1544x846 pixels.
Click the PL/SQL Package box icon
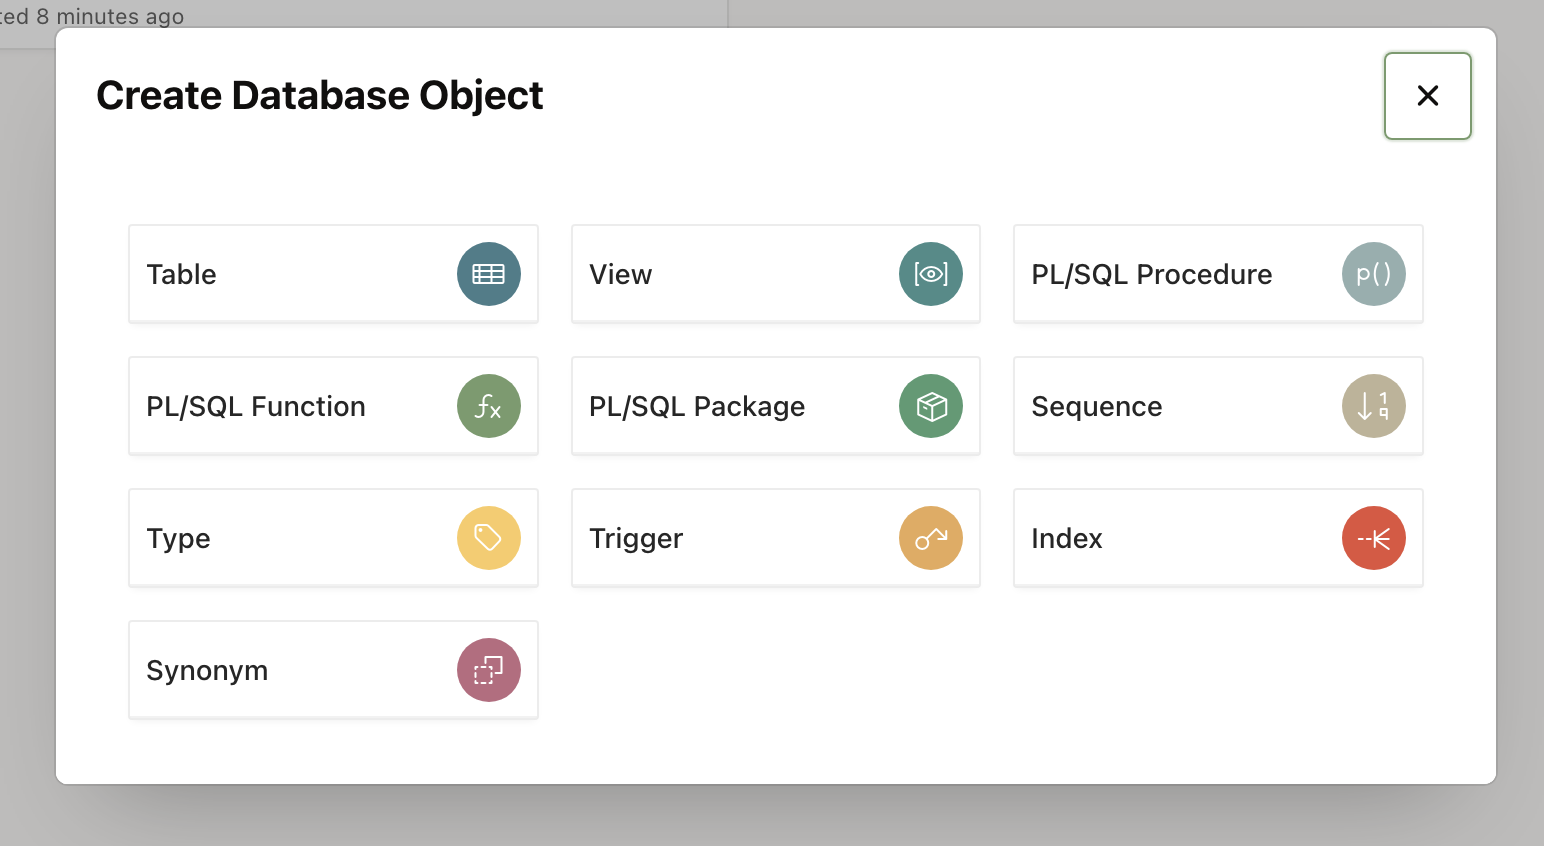pyautogui.click(x=931, y=406)
